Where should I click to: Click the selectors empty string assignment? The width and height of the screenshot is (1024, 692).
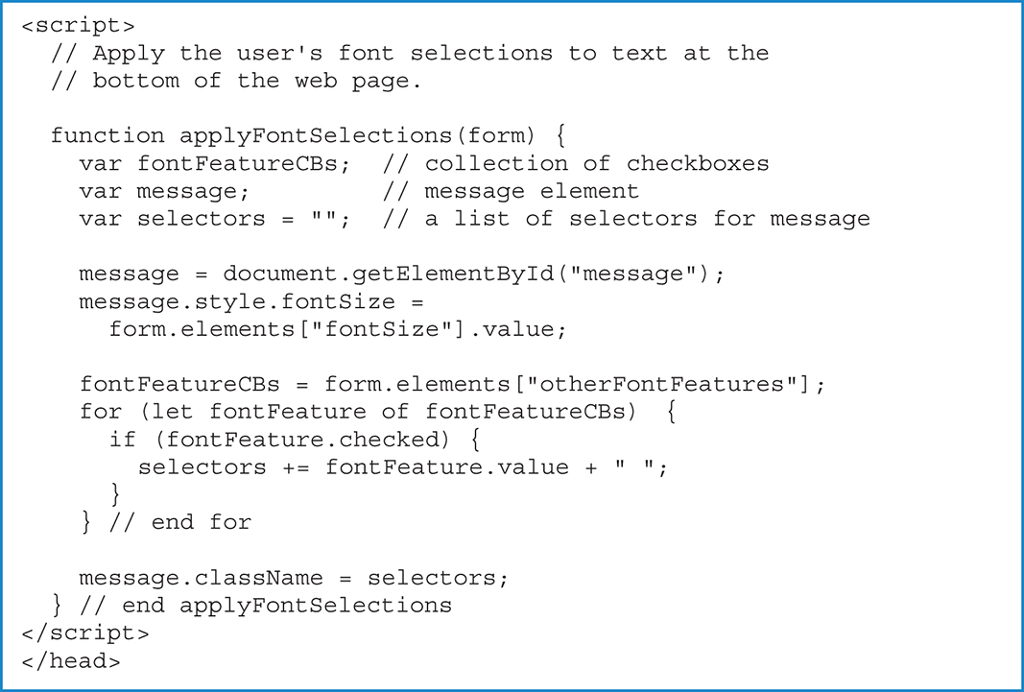(x=215, y=219)
